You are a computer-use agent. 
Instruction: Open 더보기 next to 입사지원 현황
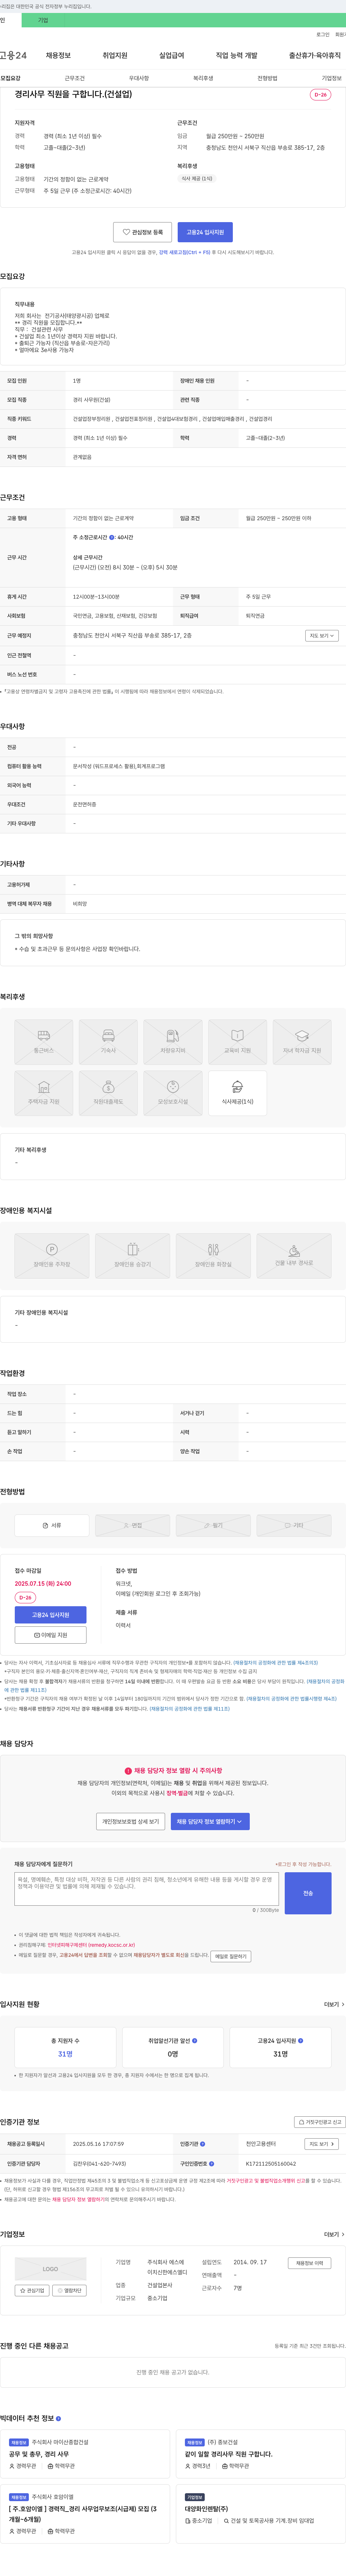click(334, 2005)
